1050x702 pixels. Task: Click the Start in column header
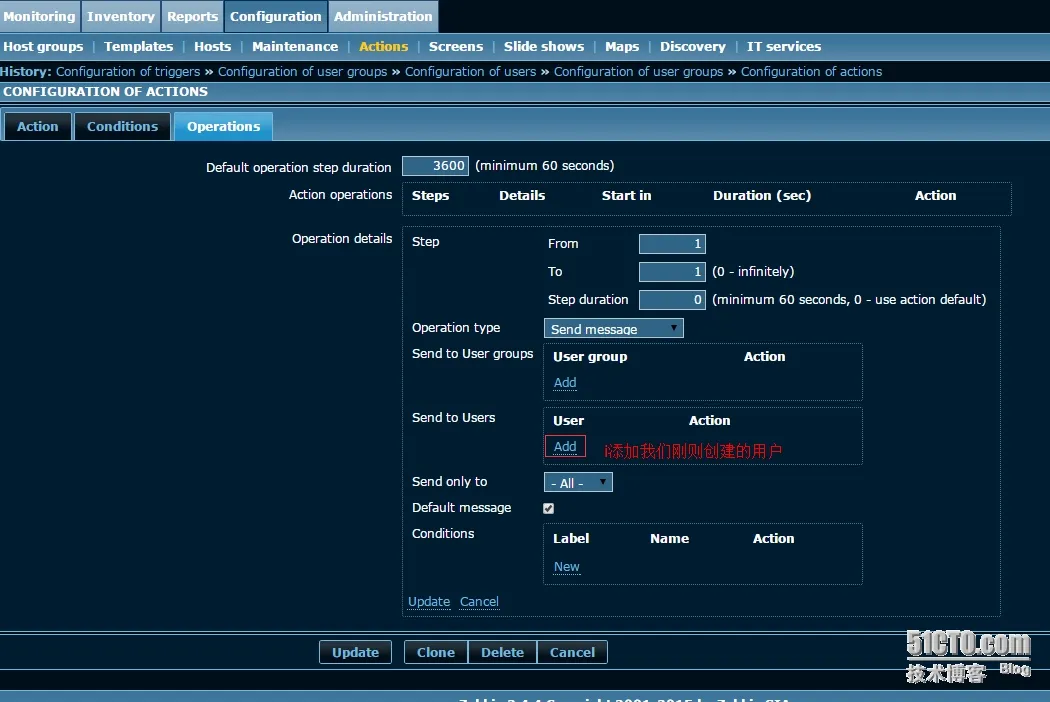[x=626, y=196]
